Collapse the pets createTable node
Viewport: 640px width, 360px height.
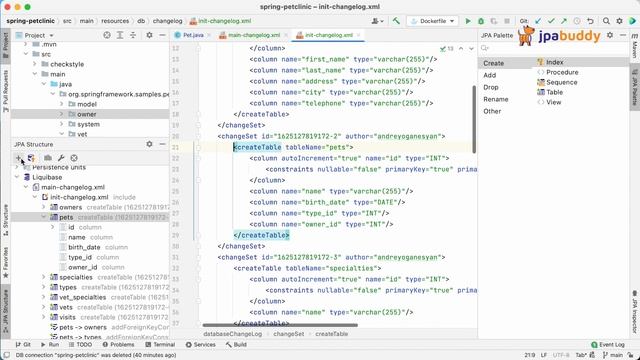click(44, 217)
